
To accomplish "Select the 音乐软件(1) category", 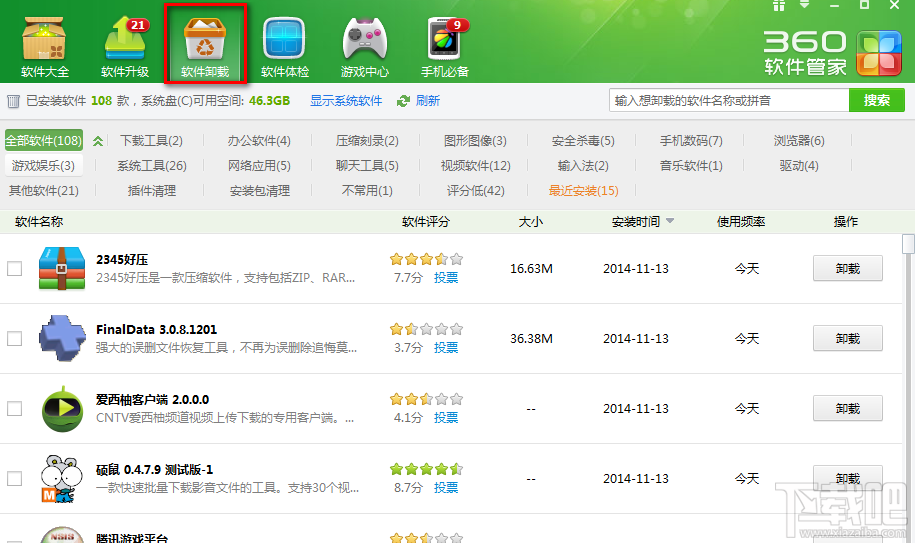I will coord(691,166).
